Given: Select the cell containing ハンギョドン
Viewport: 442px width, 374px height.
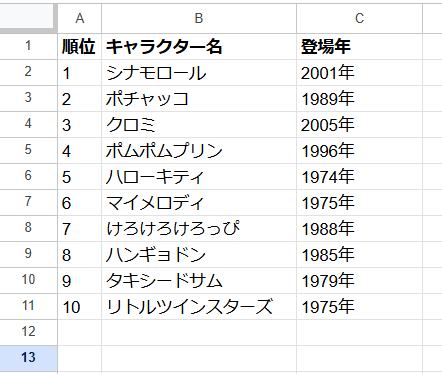Looking at the screenshot, I should tap(199, 255).
